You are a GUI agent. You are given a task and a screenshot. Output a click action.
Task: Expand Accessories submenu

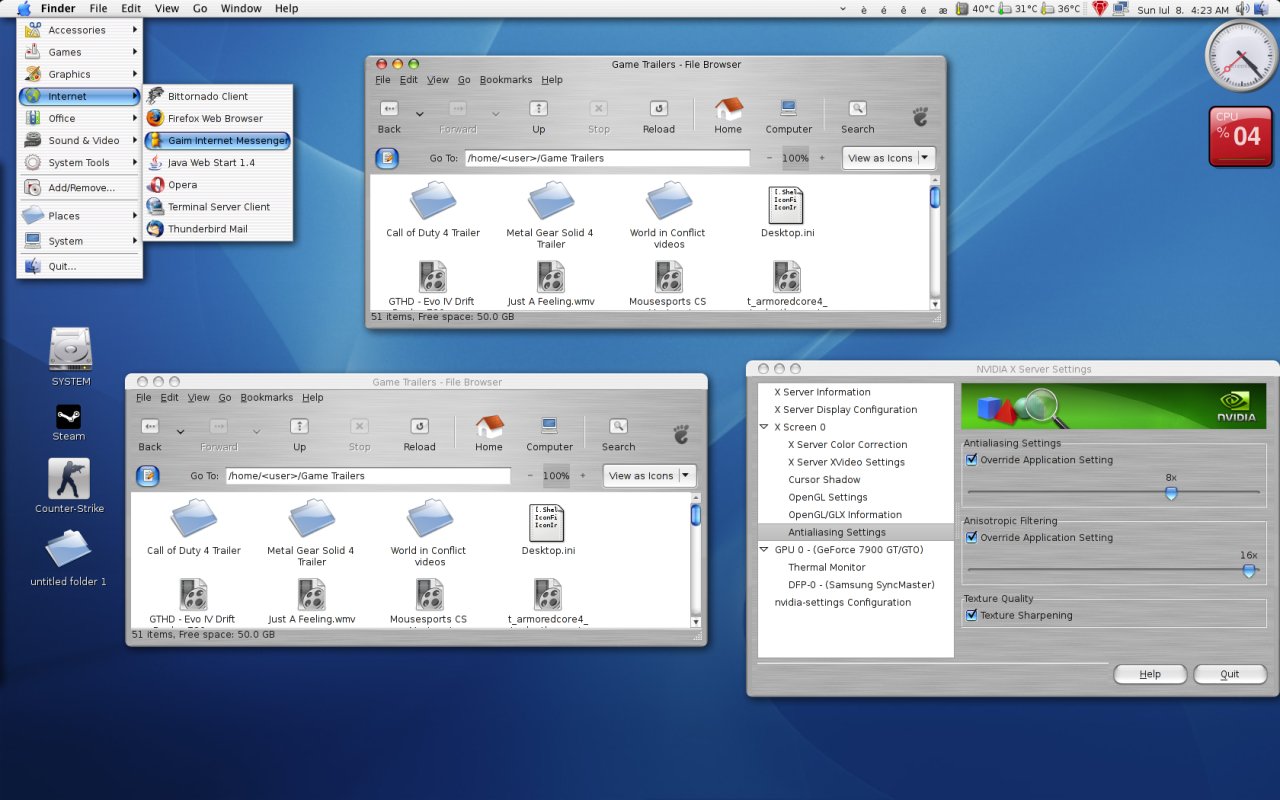[x=80, y=30]
